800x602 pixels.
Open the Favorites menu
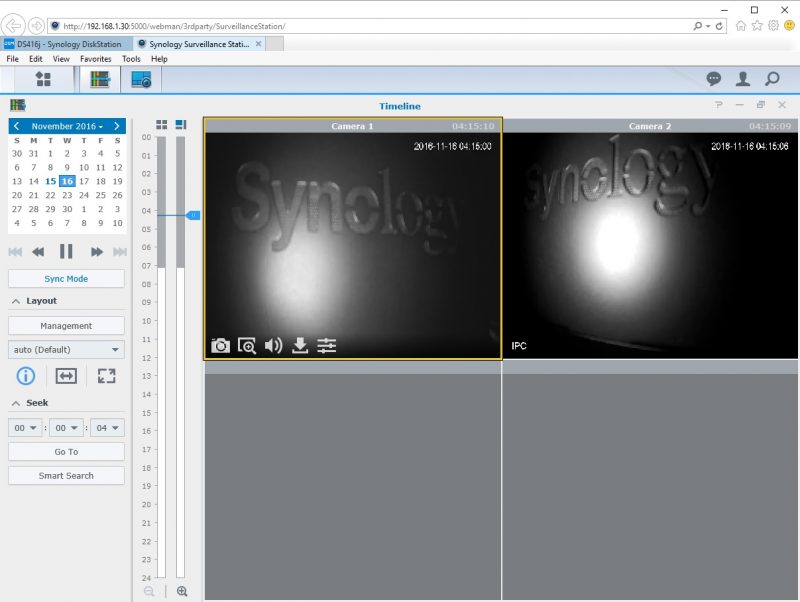coord(96,59)
